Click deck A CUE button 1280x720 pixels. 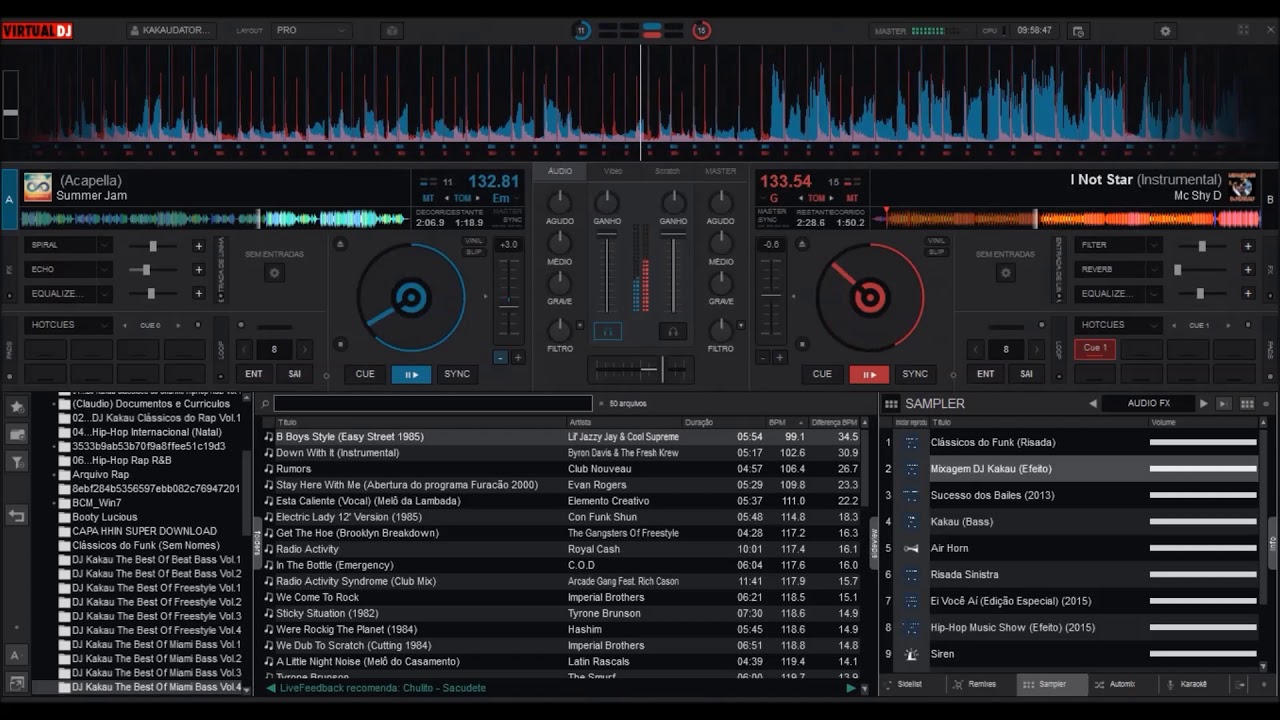pyautogui.click(x=365, y=374)
